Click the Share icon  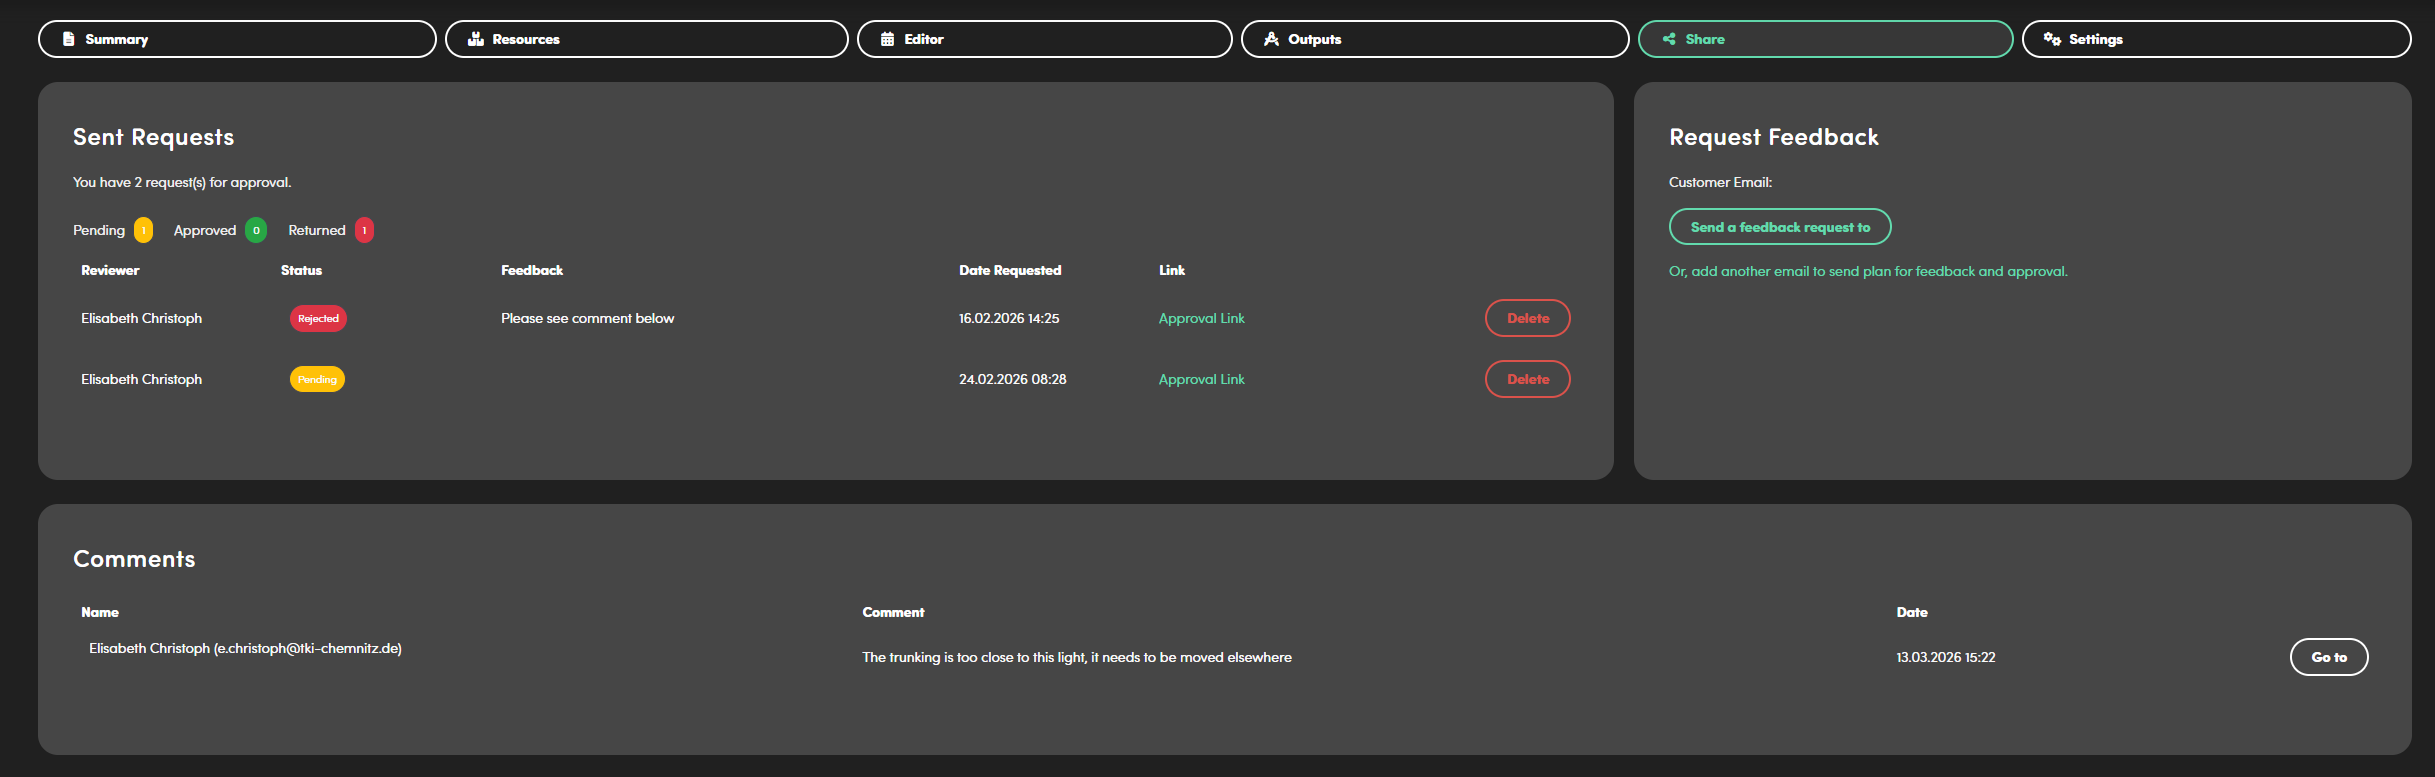(1669, 39)
